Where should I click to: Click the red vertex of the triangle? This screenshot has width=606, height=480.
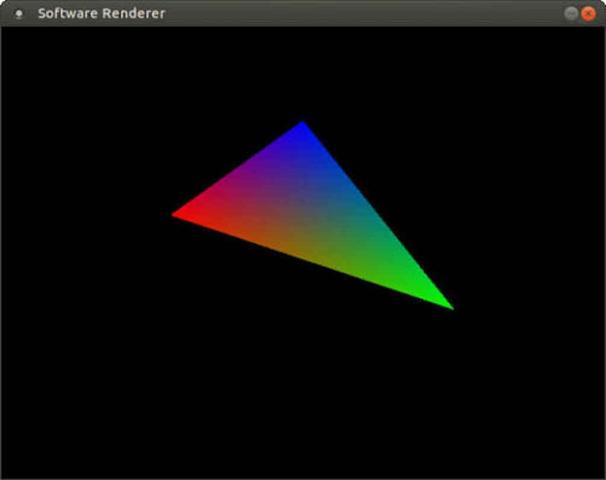tap(178, 213)
